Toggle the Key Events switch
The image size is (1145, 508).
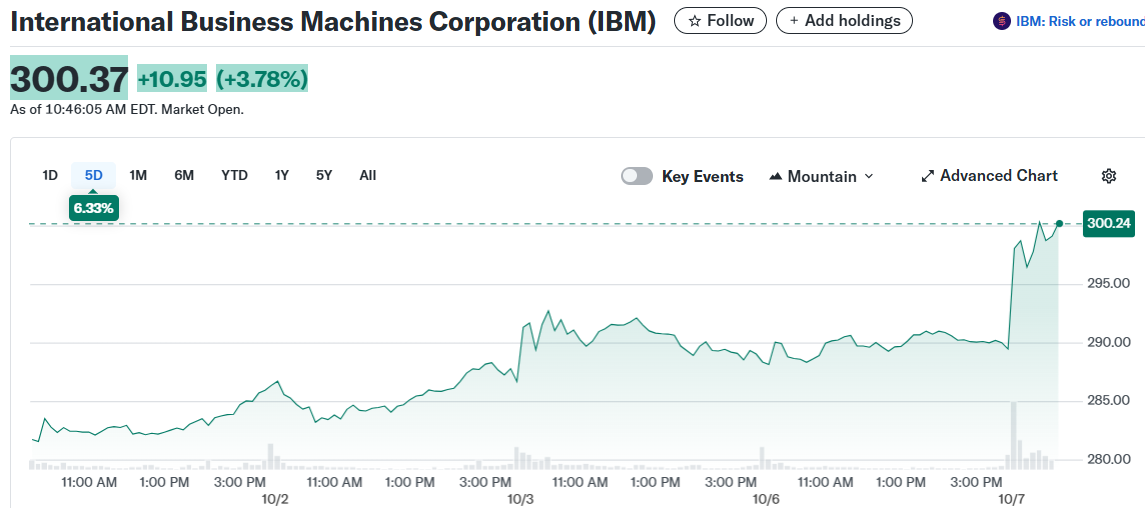(x=637, y=176)
